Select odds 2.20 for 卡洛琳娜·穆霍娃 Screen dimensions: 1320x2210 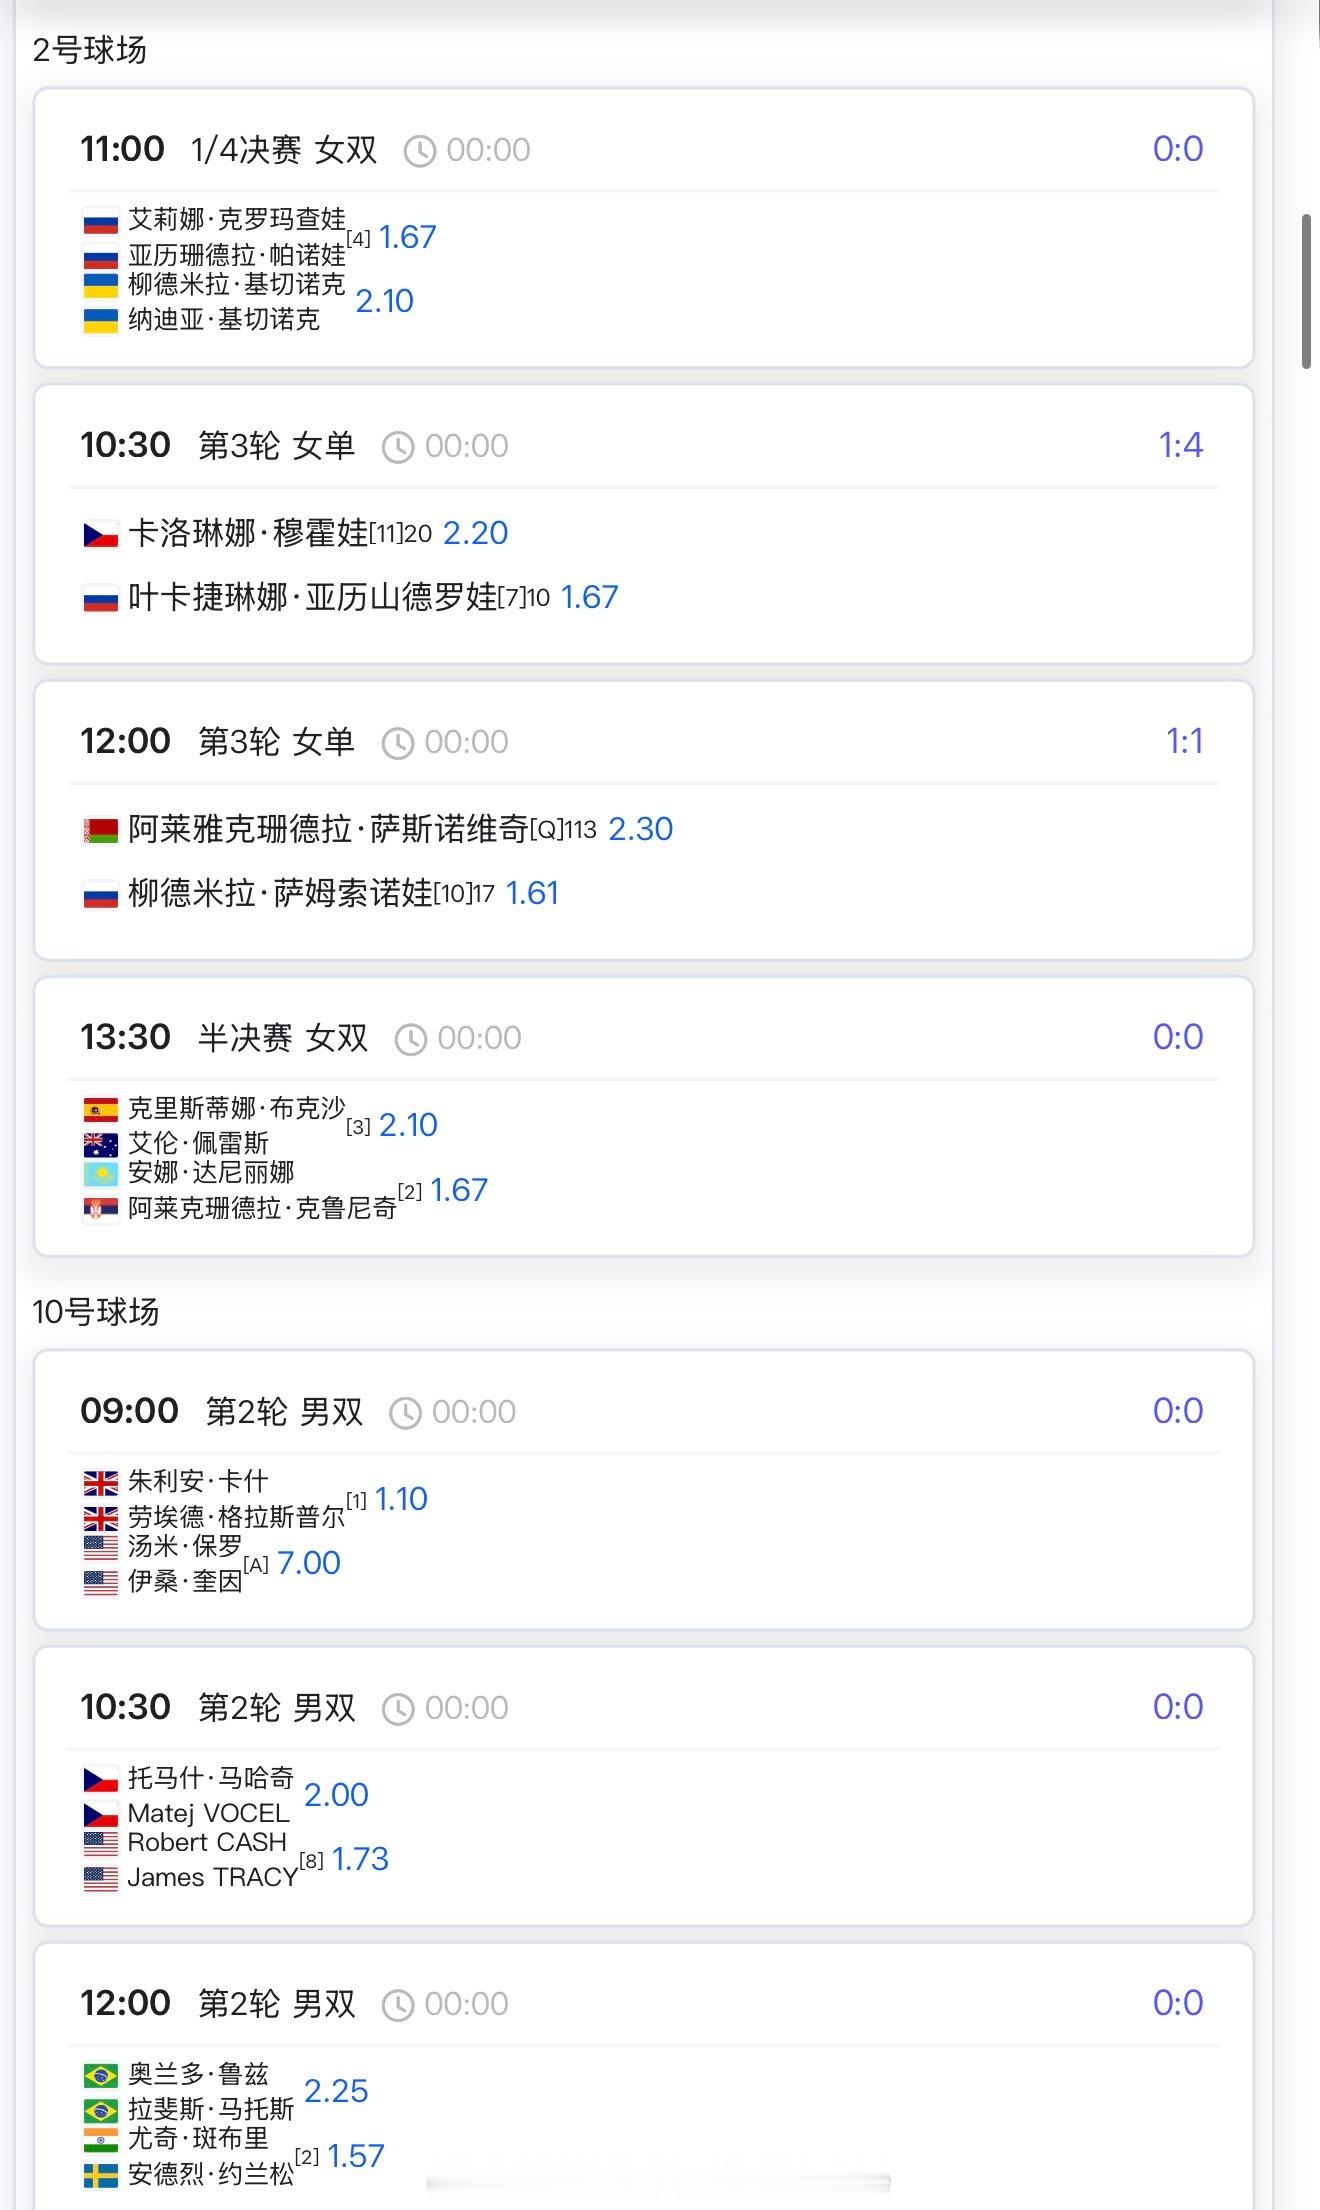tap(475, 533)
